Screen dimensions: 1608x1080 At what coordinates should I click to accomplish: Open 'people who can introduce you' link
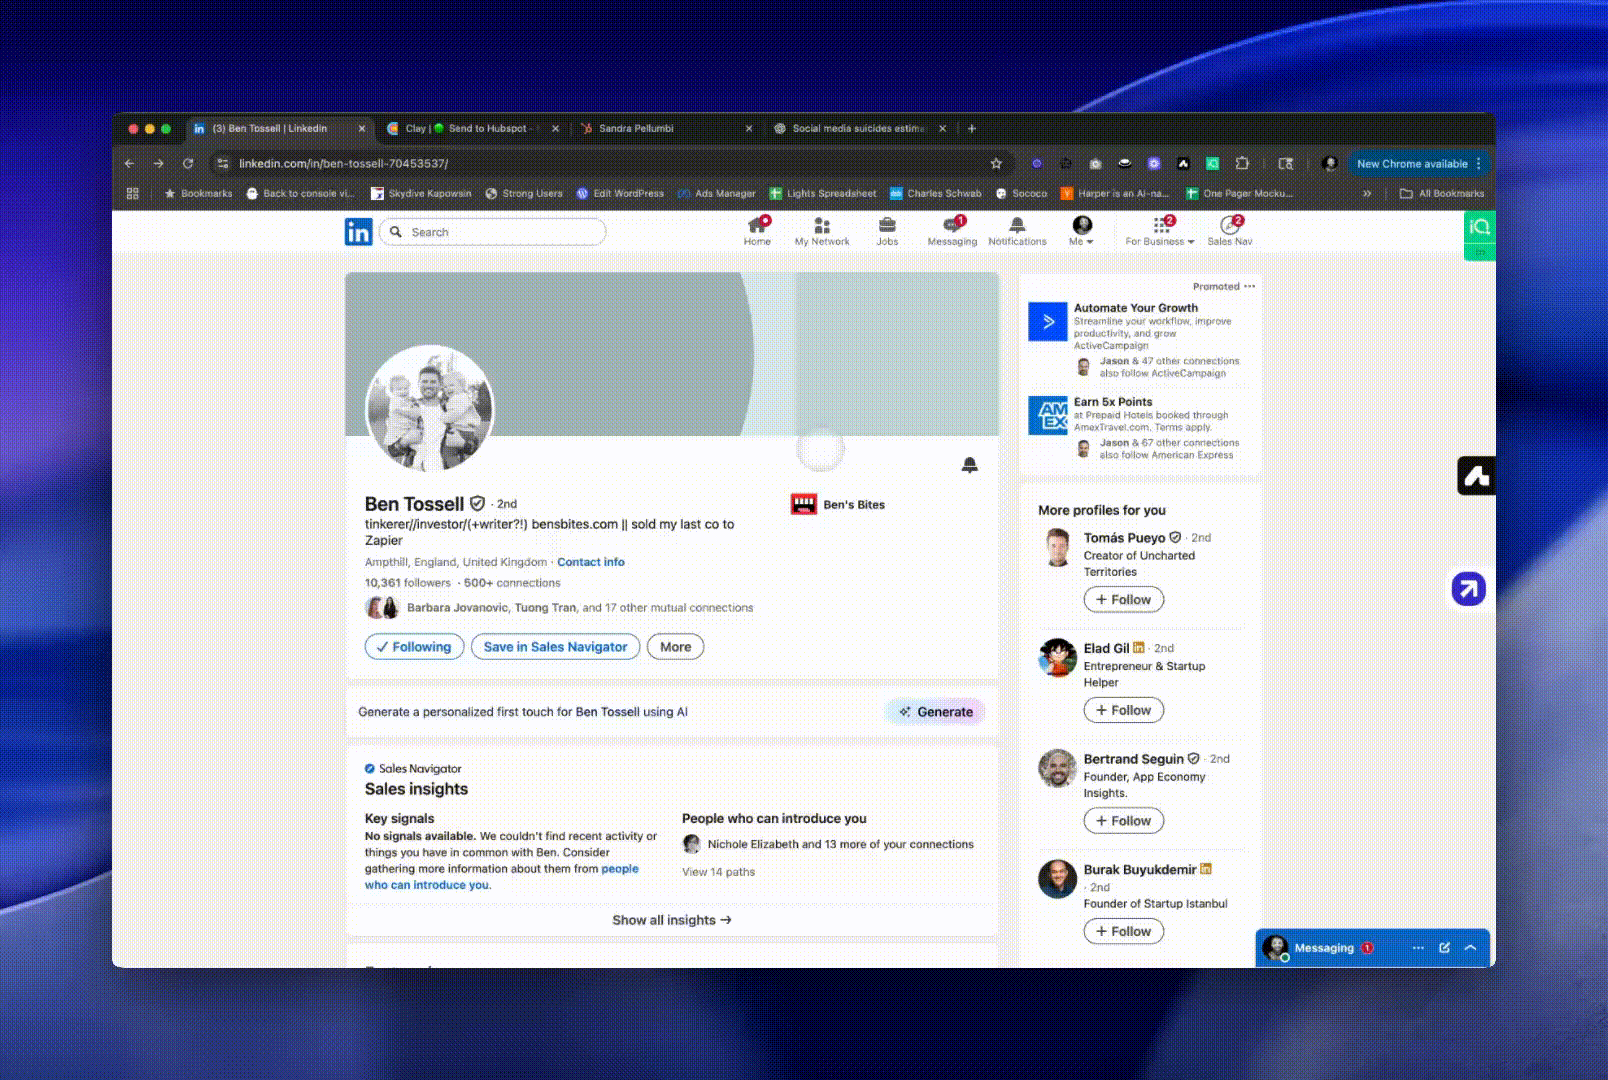502,877
